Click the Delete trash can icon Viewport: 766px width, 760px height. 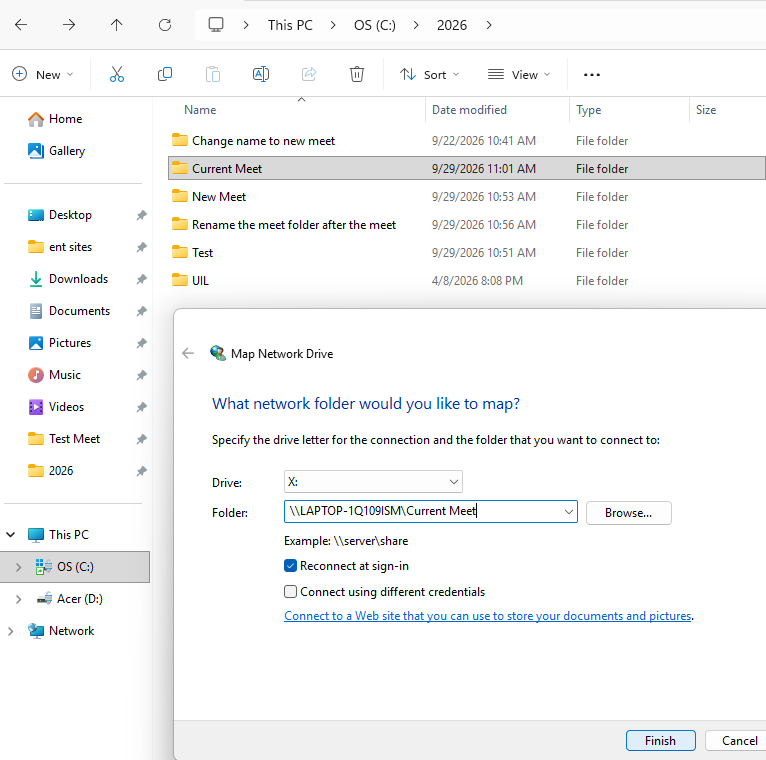[357, 74]
